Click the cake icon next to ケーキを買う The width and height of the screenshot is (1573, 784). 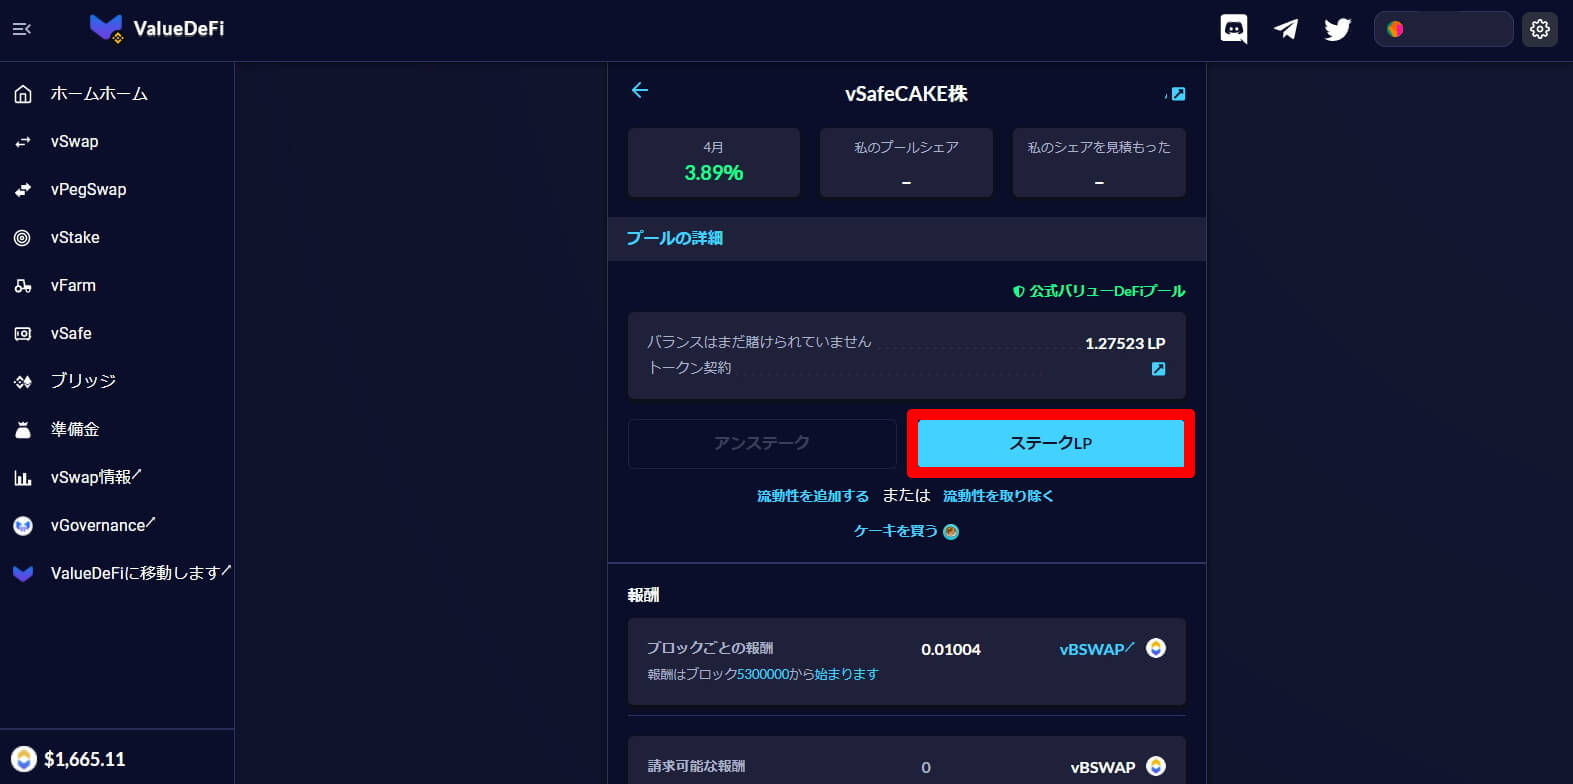(951, 532)
